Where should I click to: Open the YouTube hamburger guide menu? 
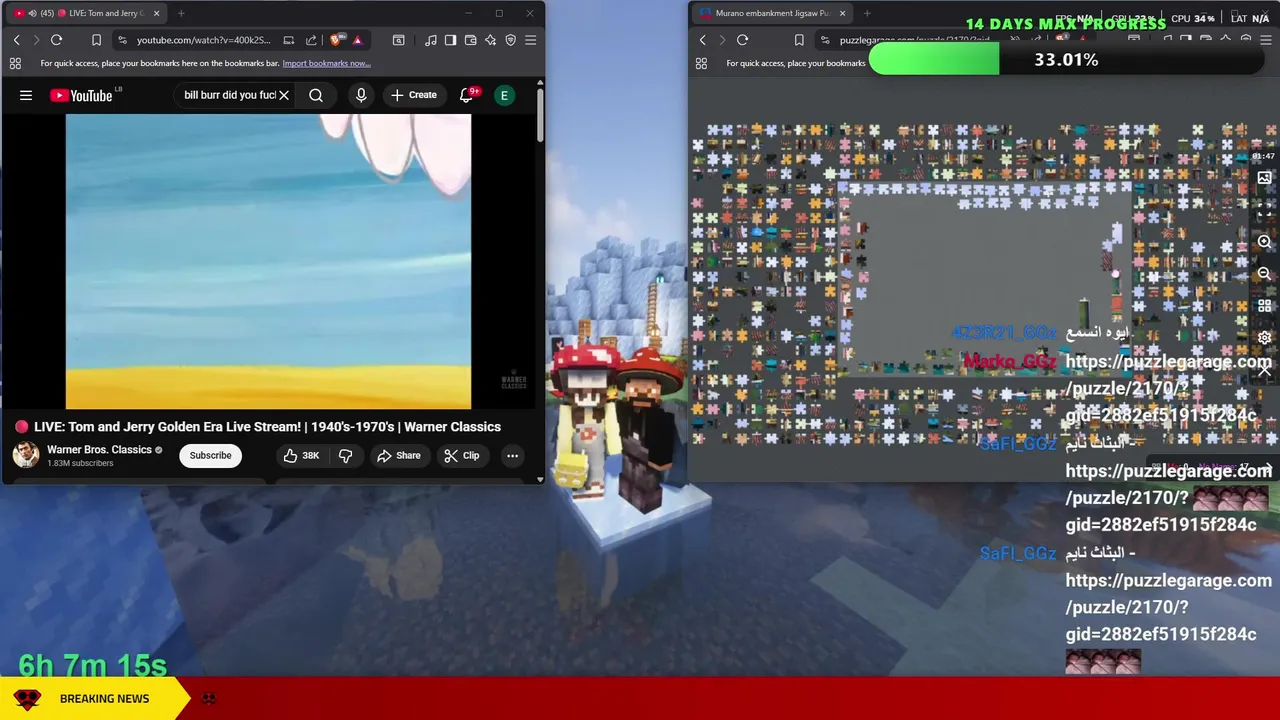tap(26, 95)
